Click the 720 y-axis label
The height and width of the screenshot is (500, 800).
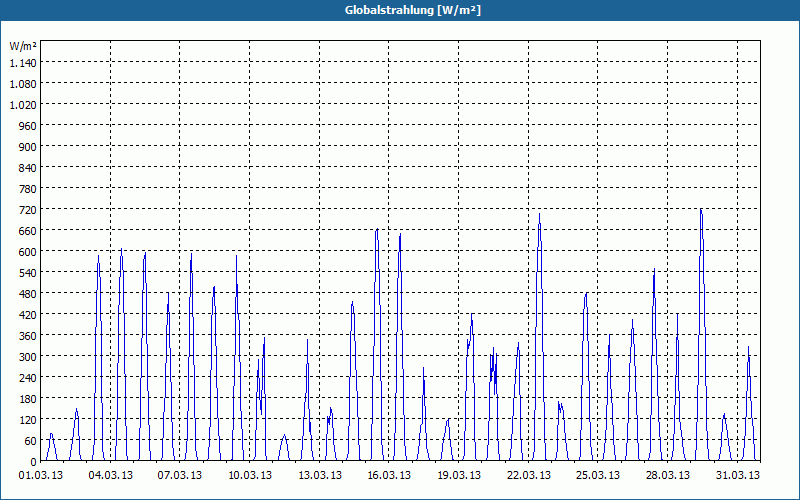click(28, 210)
